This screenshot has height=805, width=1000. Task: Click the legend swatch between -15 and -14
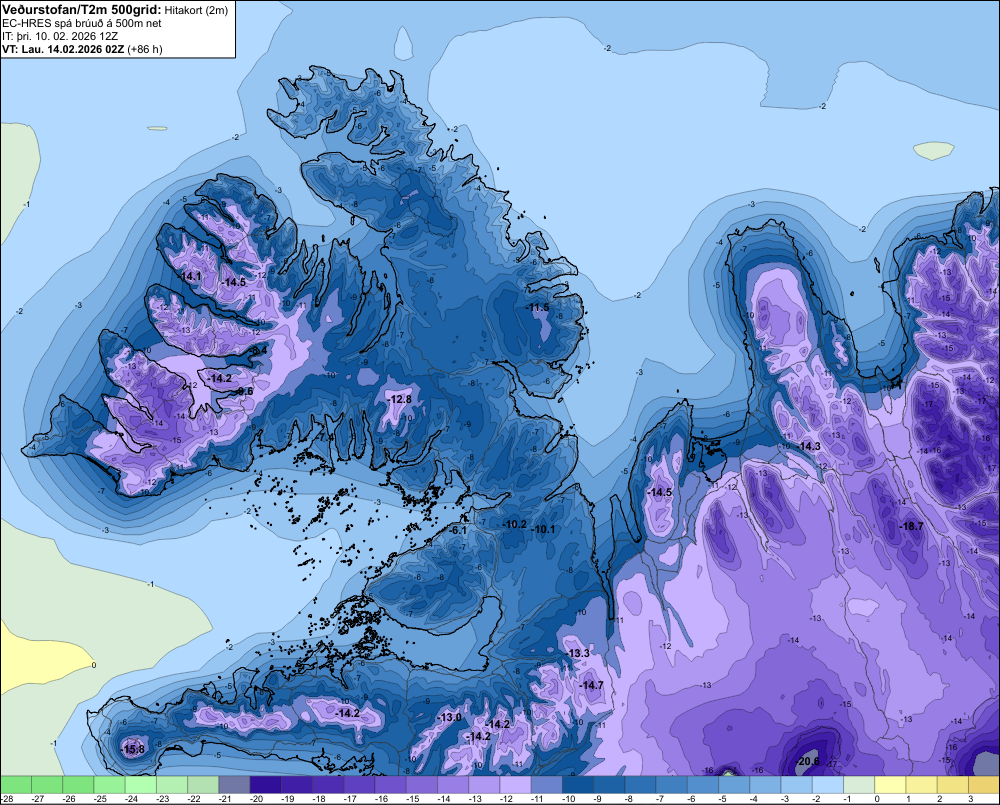422,784
